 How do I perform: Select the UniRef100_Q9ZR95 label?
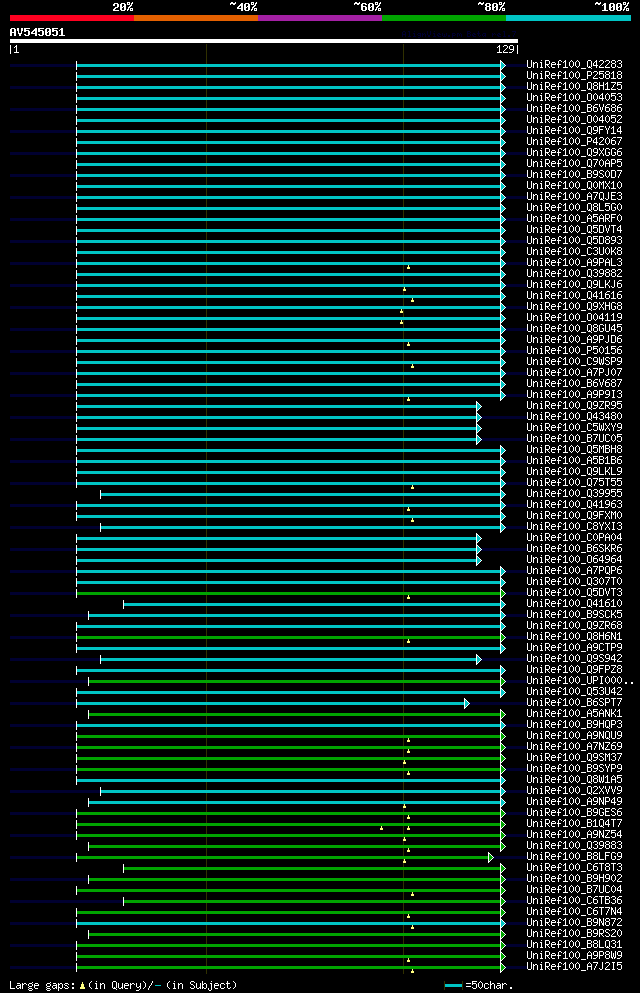click(x=574, y=405)
